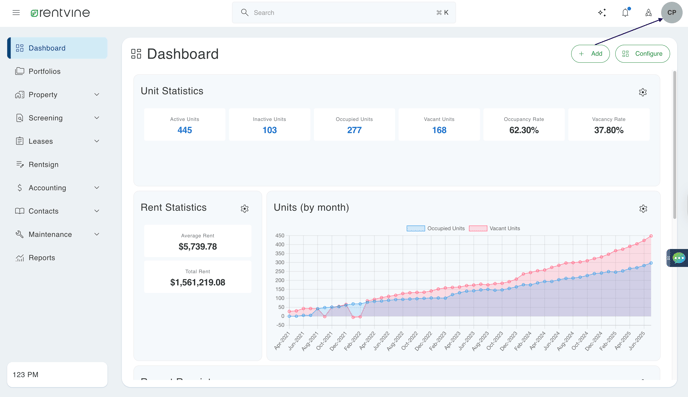Click the alert icon beside the bell
The height and width of the screenshot is (397, 688).
648,13
